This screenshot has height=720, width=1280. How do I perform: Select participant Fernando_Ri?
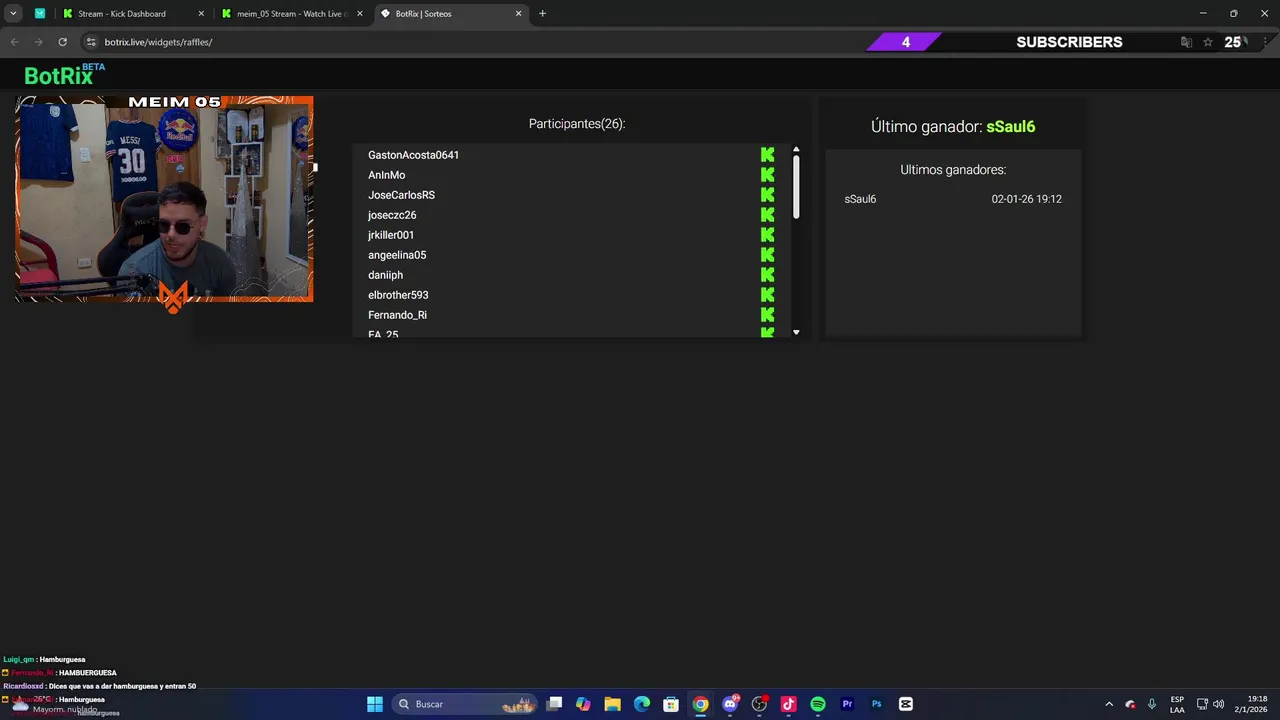click(397, 315)
